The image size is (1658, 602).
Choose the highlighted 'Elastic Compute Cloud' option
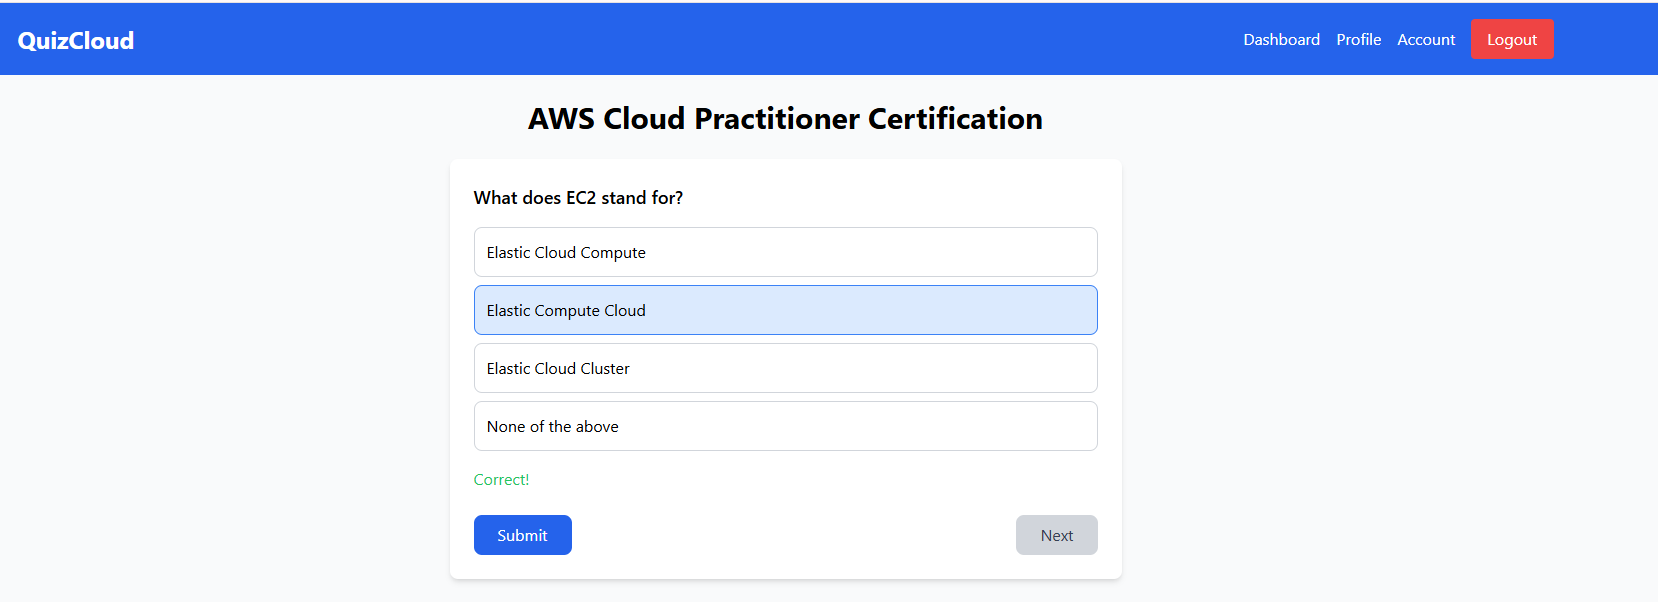tap(785, 310)
